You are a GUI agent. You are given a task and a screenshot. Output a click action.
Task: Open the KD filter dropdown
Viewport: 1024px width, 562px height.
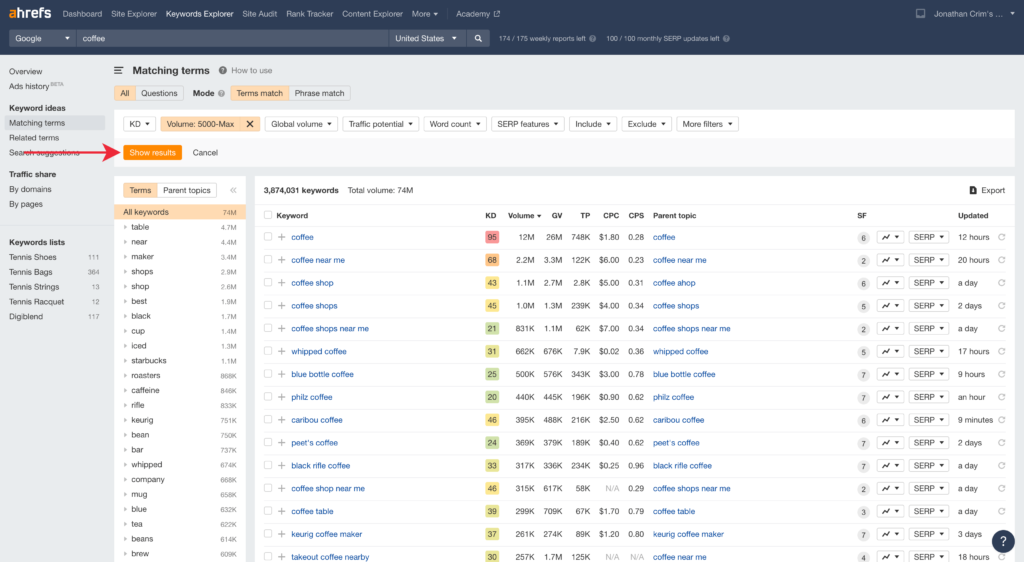139,124
